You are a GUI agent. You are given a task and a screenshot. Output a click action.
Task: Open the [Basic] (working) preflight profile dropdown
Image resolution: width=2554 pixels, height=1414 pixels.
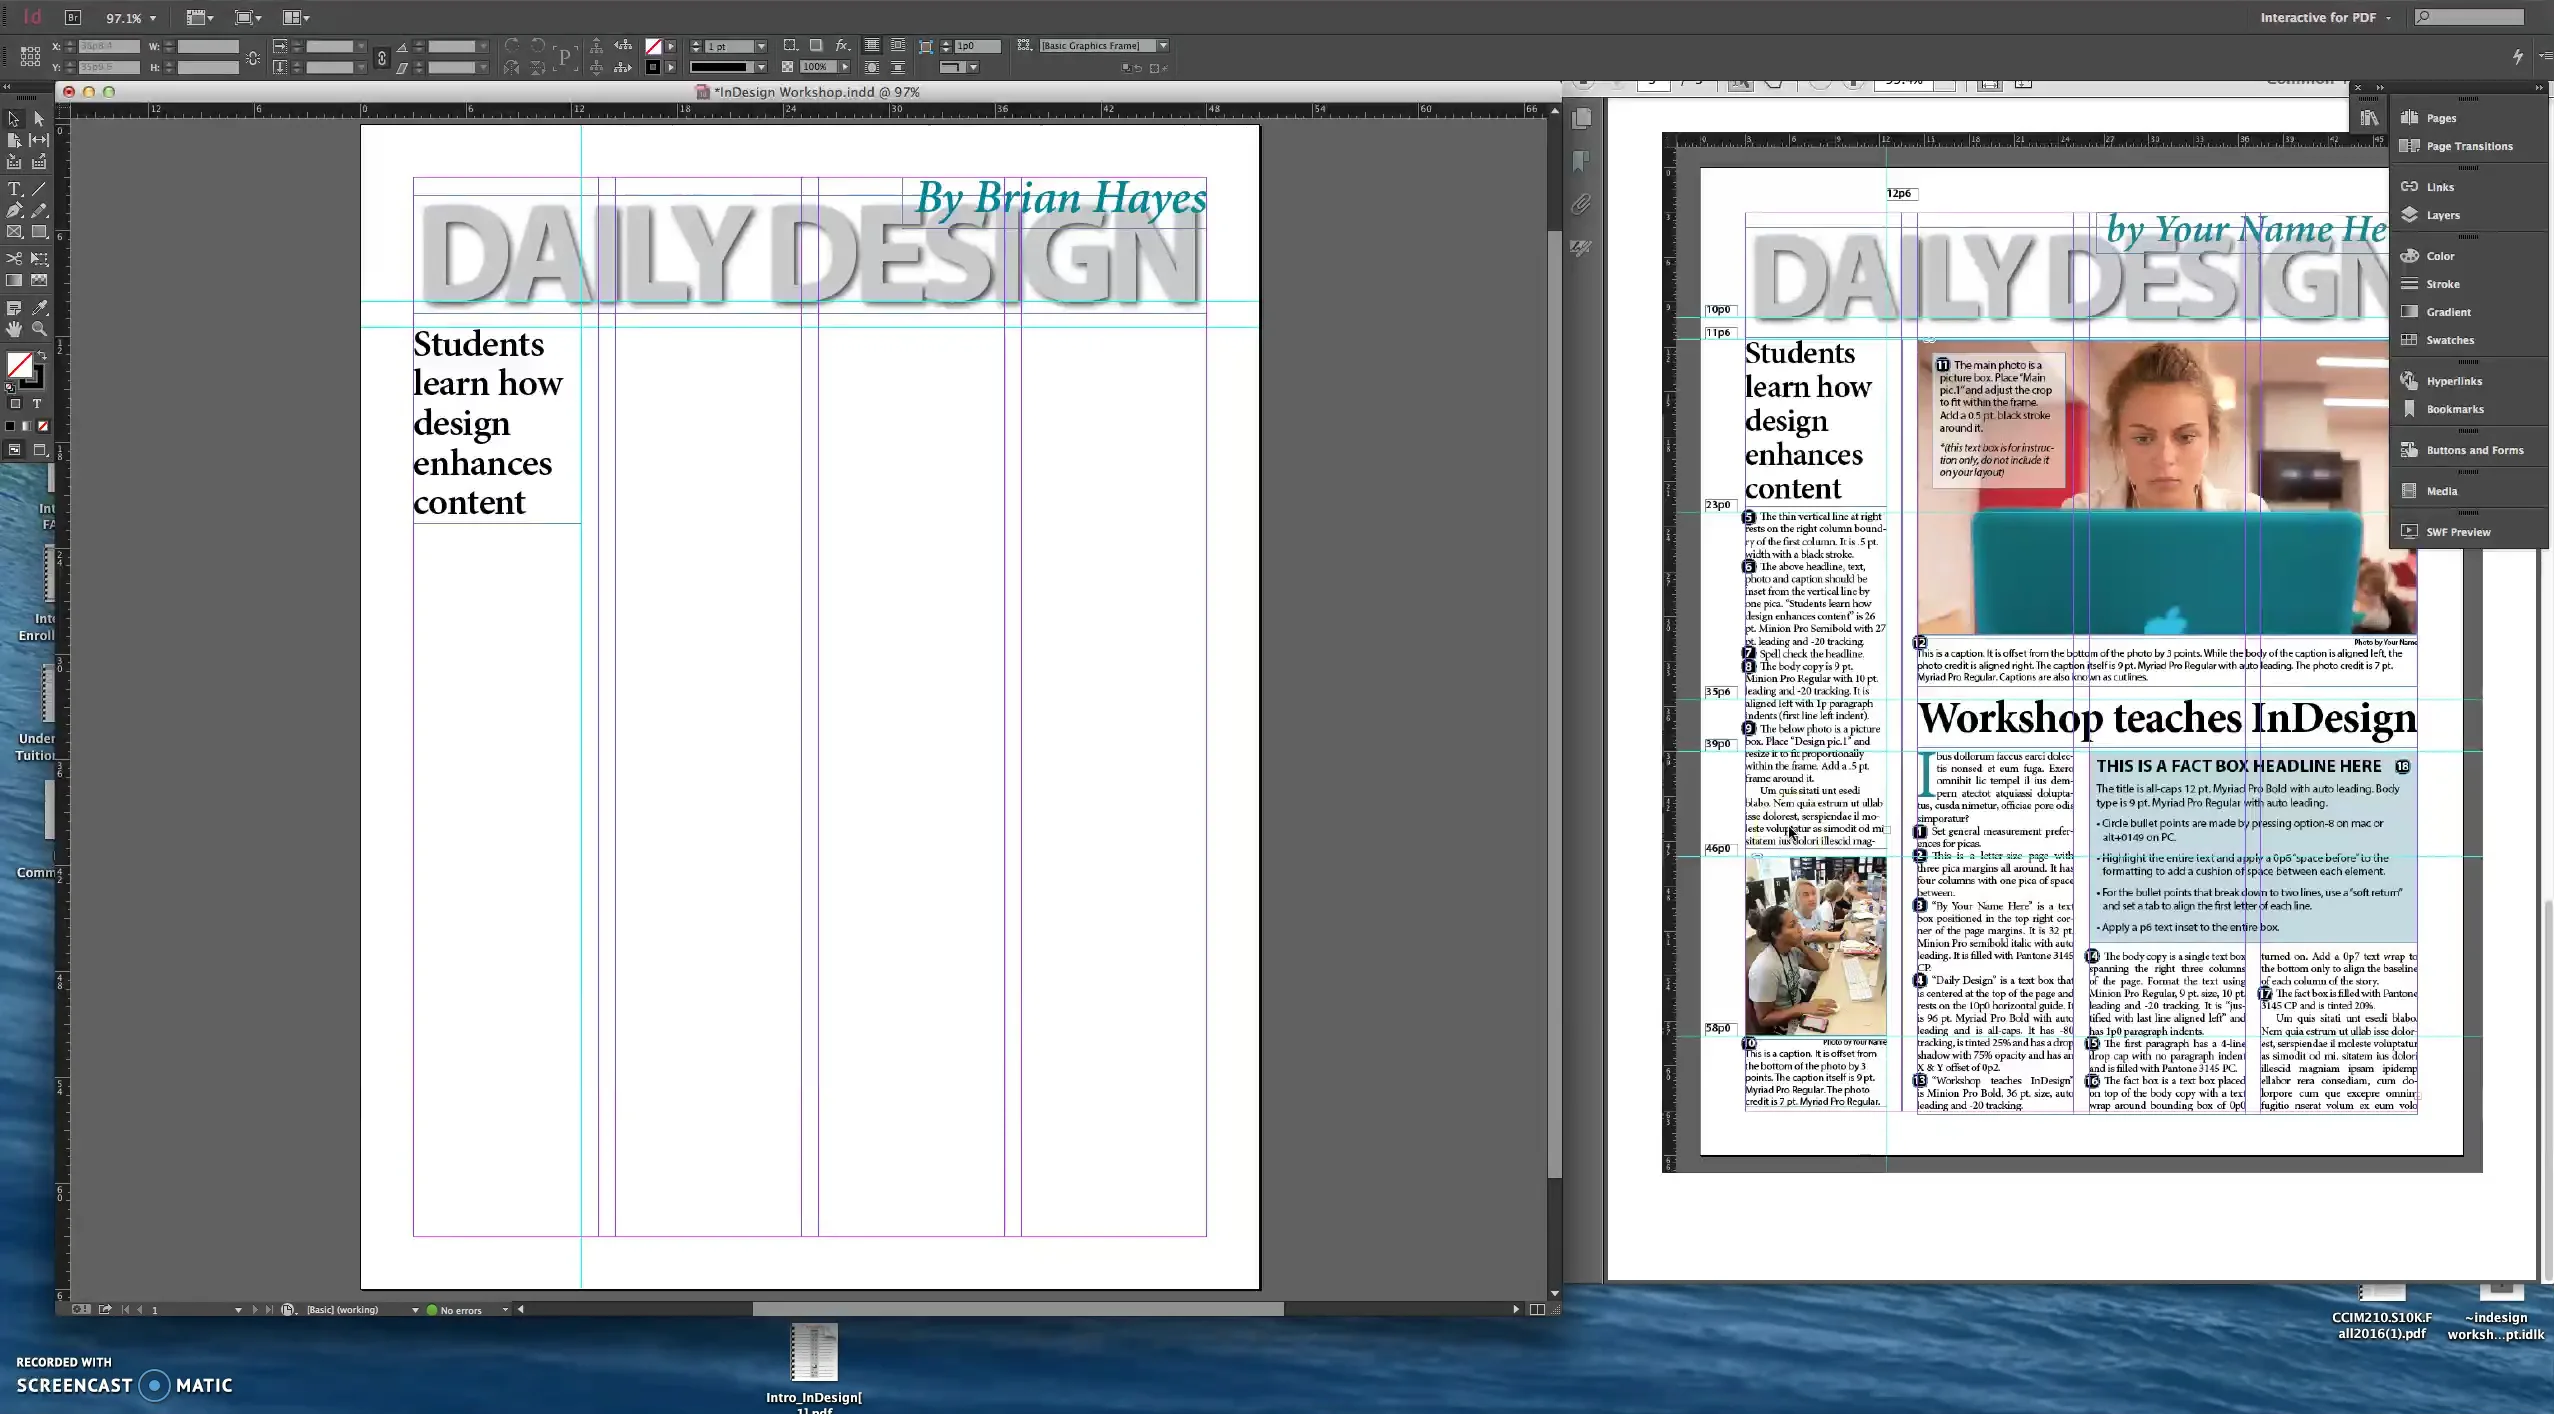pyautogui.click(x=414, y=1309)
